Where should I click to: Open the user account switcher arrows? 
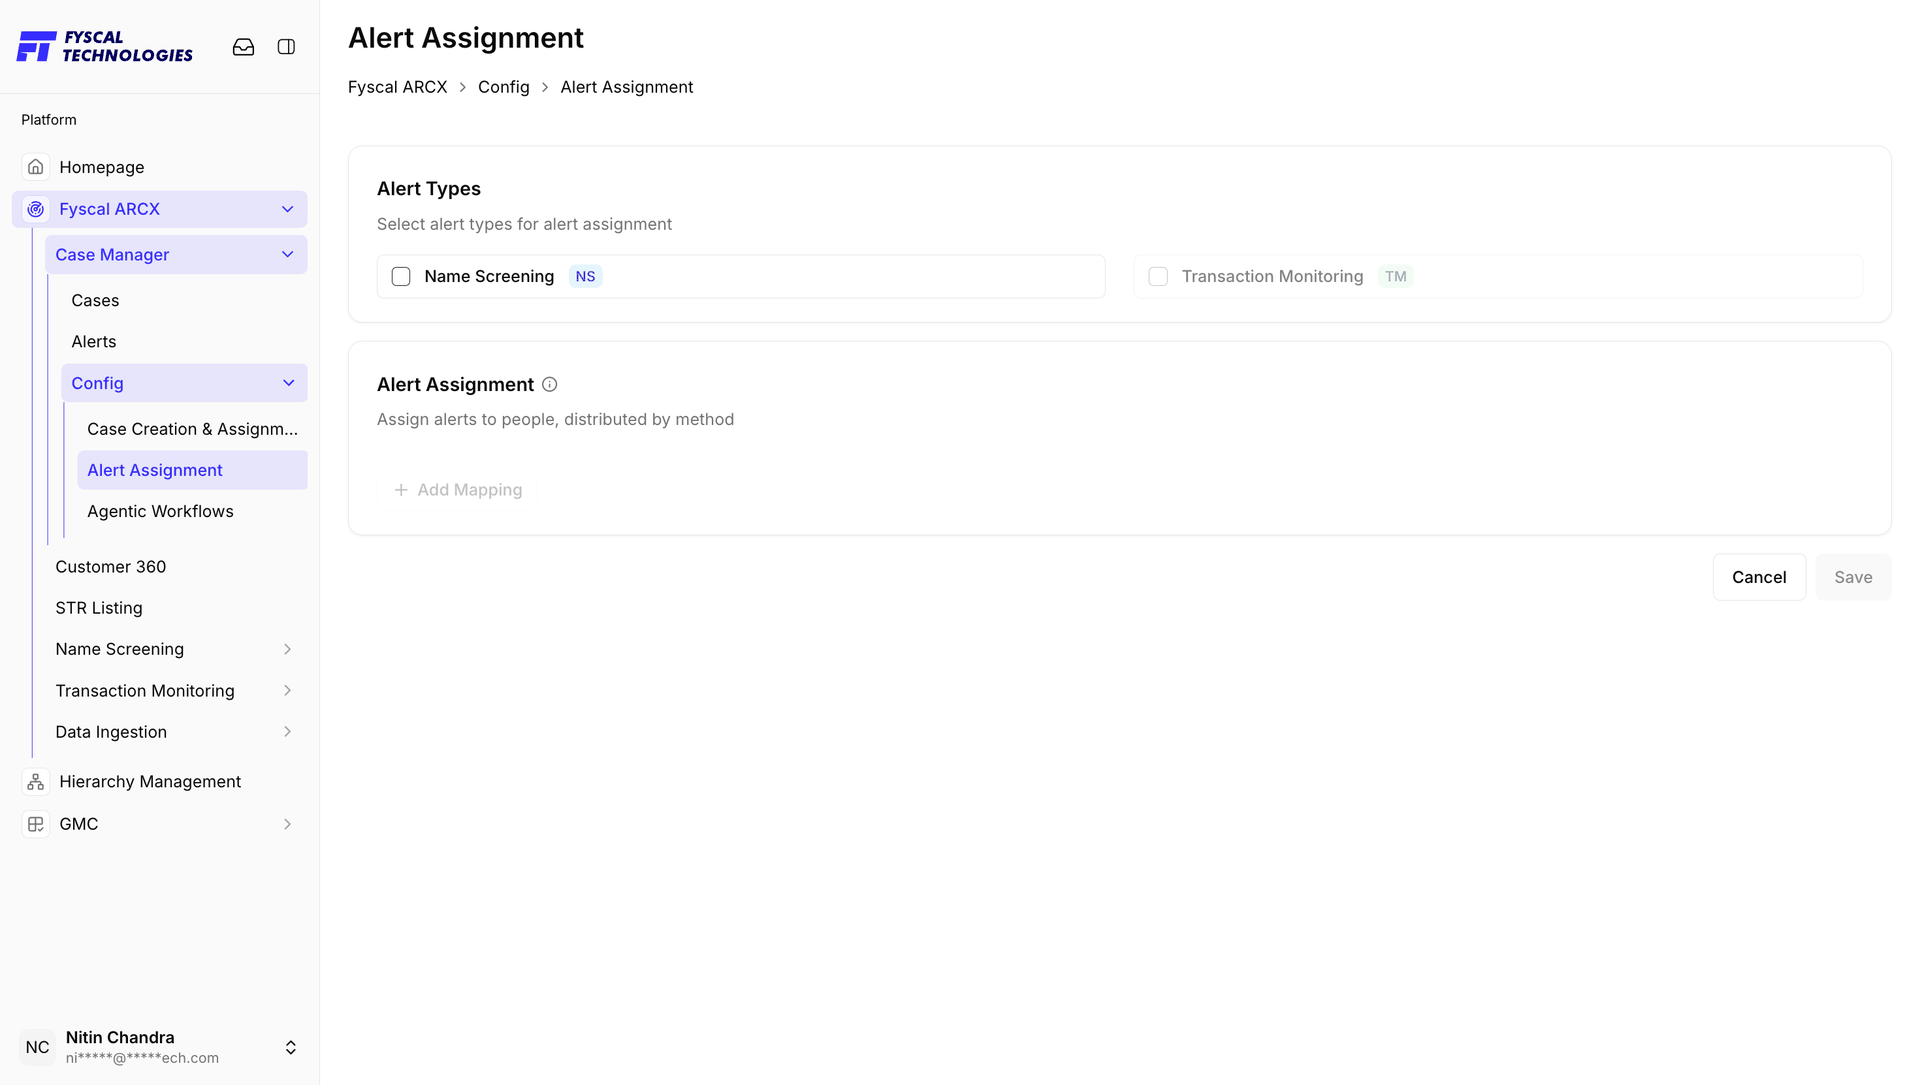click(x=291, y=1047)
